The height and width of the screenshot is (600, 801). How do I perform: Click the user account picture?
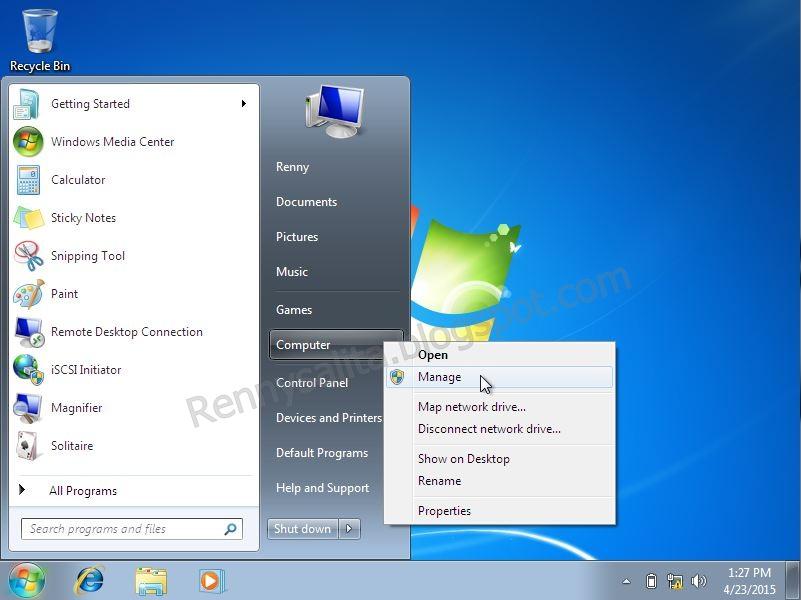point(335,111)
